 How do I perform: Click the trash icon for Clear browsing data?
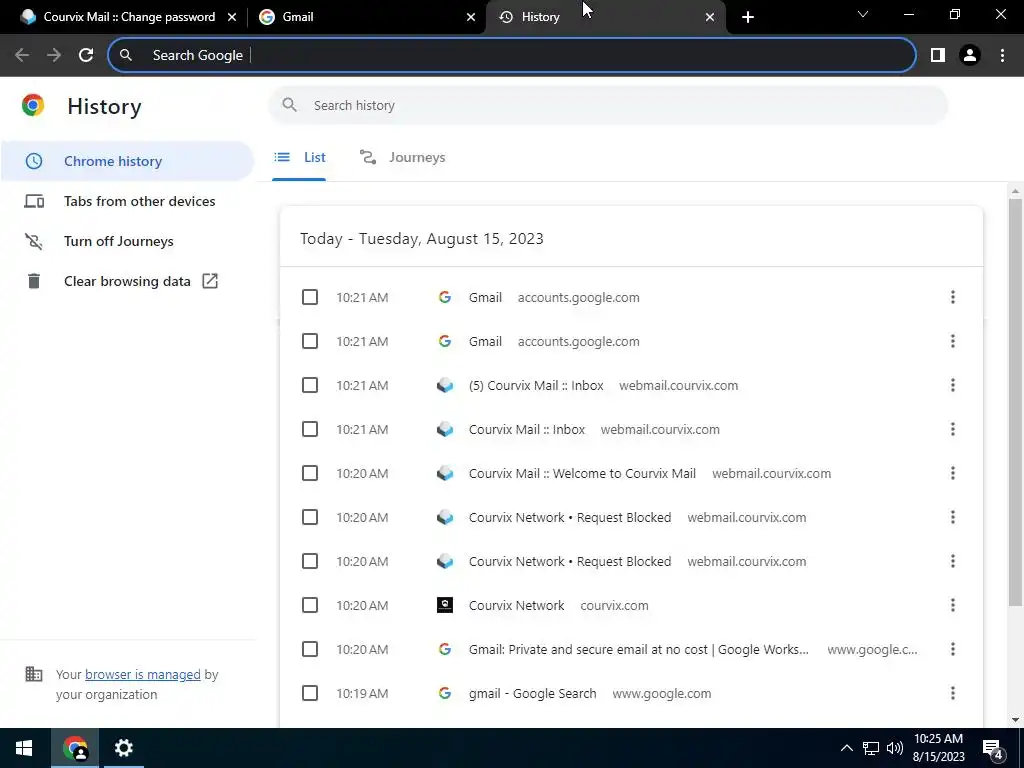[34, 281]
